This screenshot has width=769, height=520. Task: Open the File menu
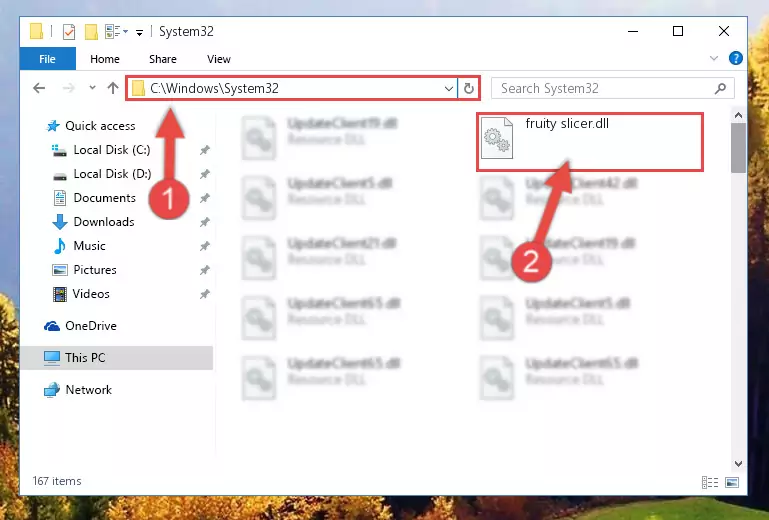pos(48,59)
